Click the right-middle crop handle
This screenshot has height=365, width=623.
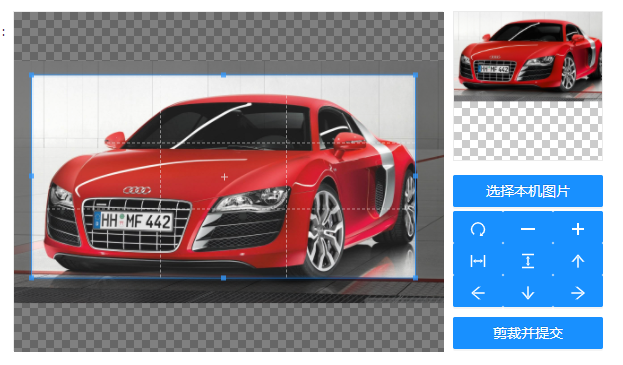coord(416,176)
